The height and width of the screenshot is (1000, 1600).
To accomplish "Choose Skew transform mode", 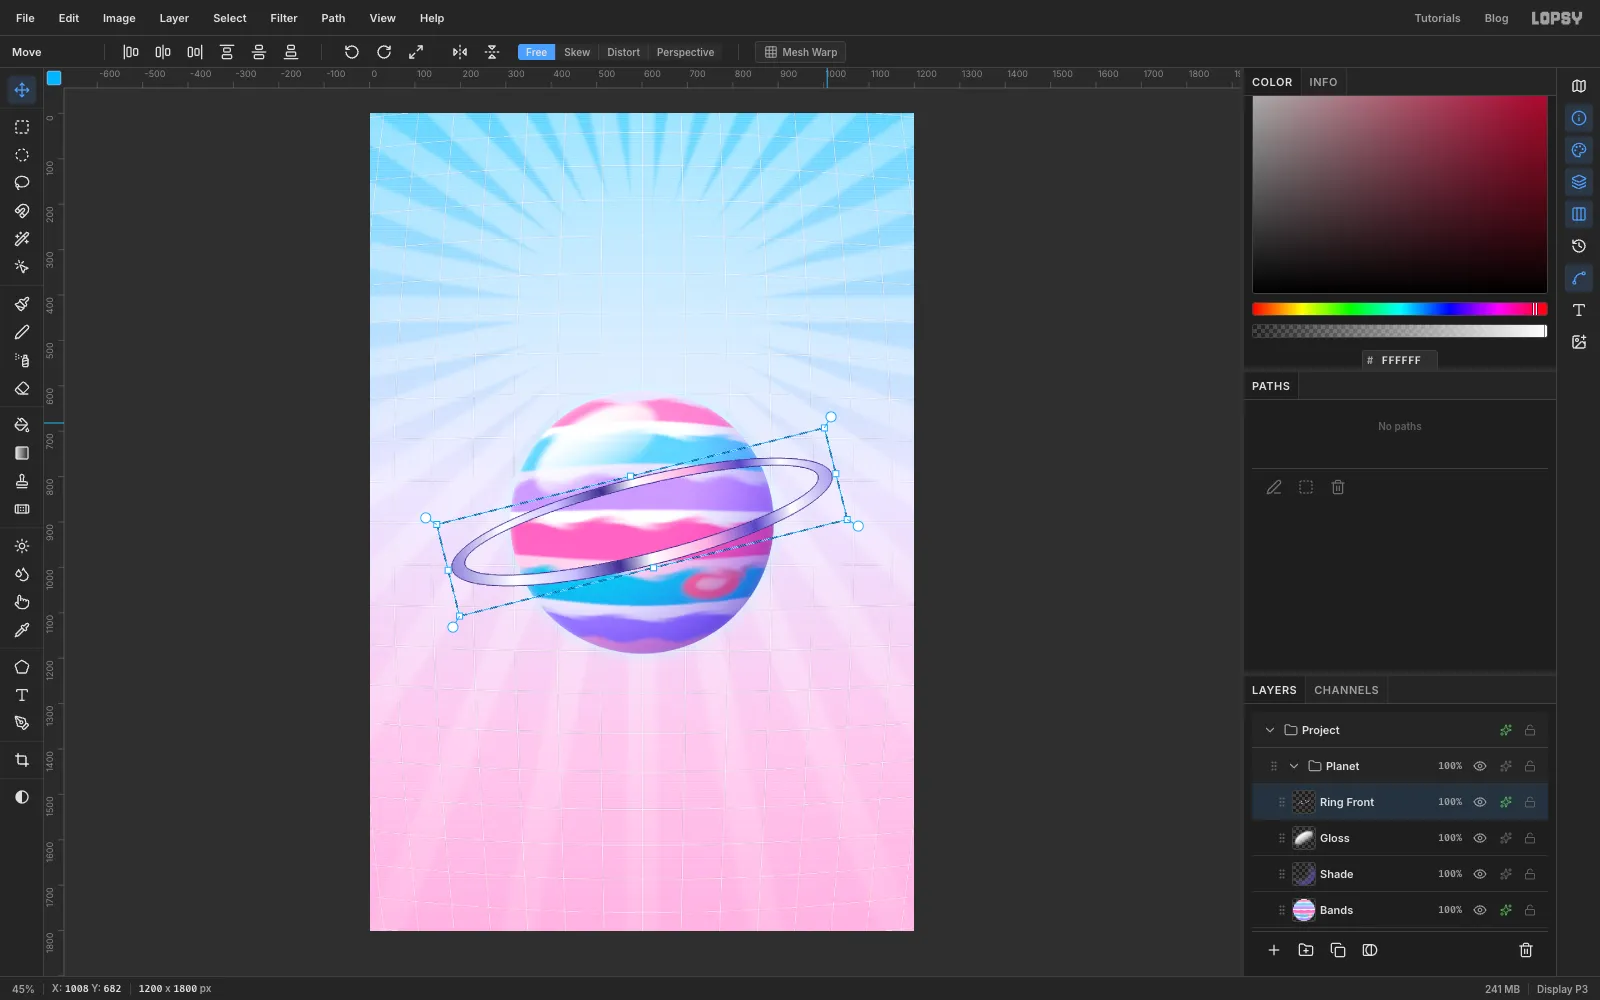I will point(577,52).
